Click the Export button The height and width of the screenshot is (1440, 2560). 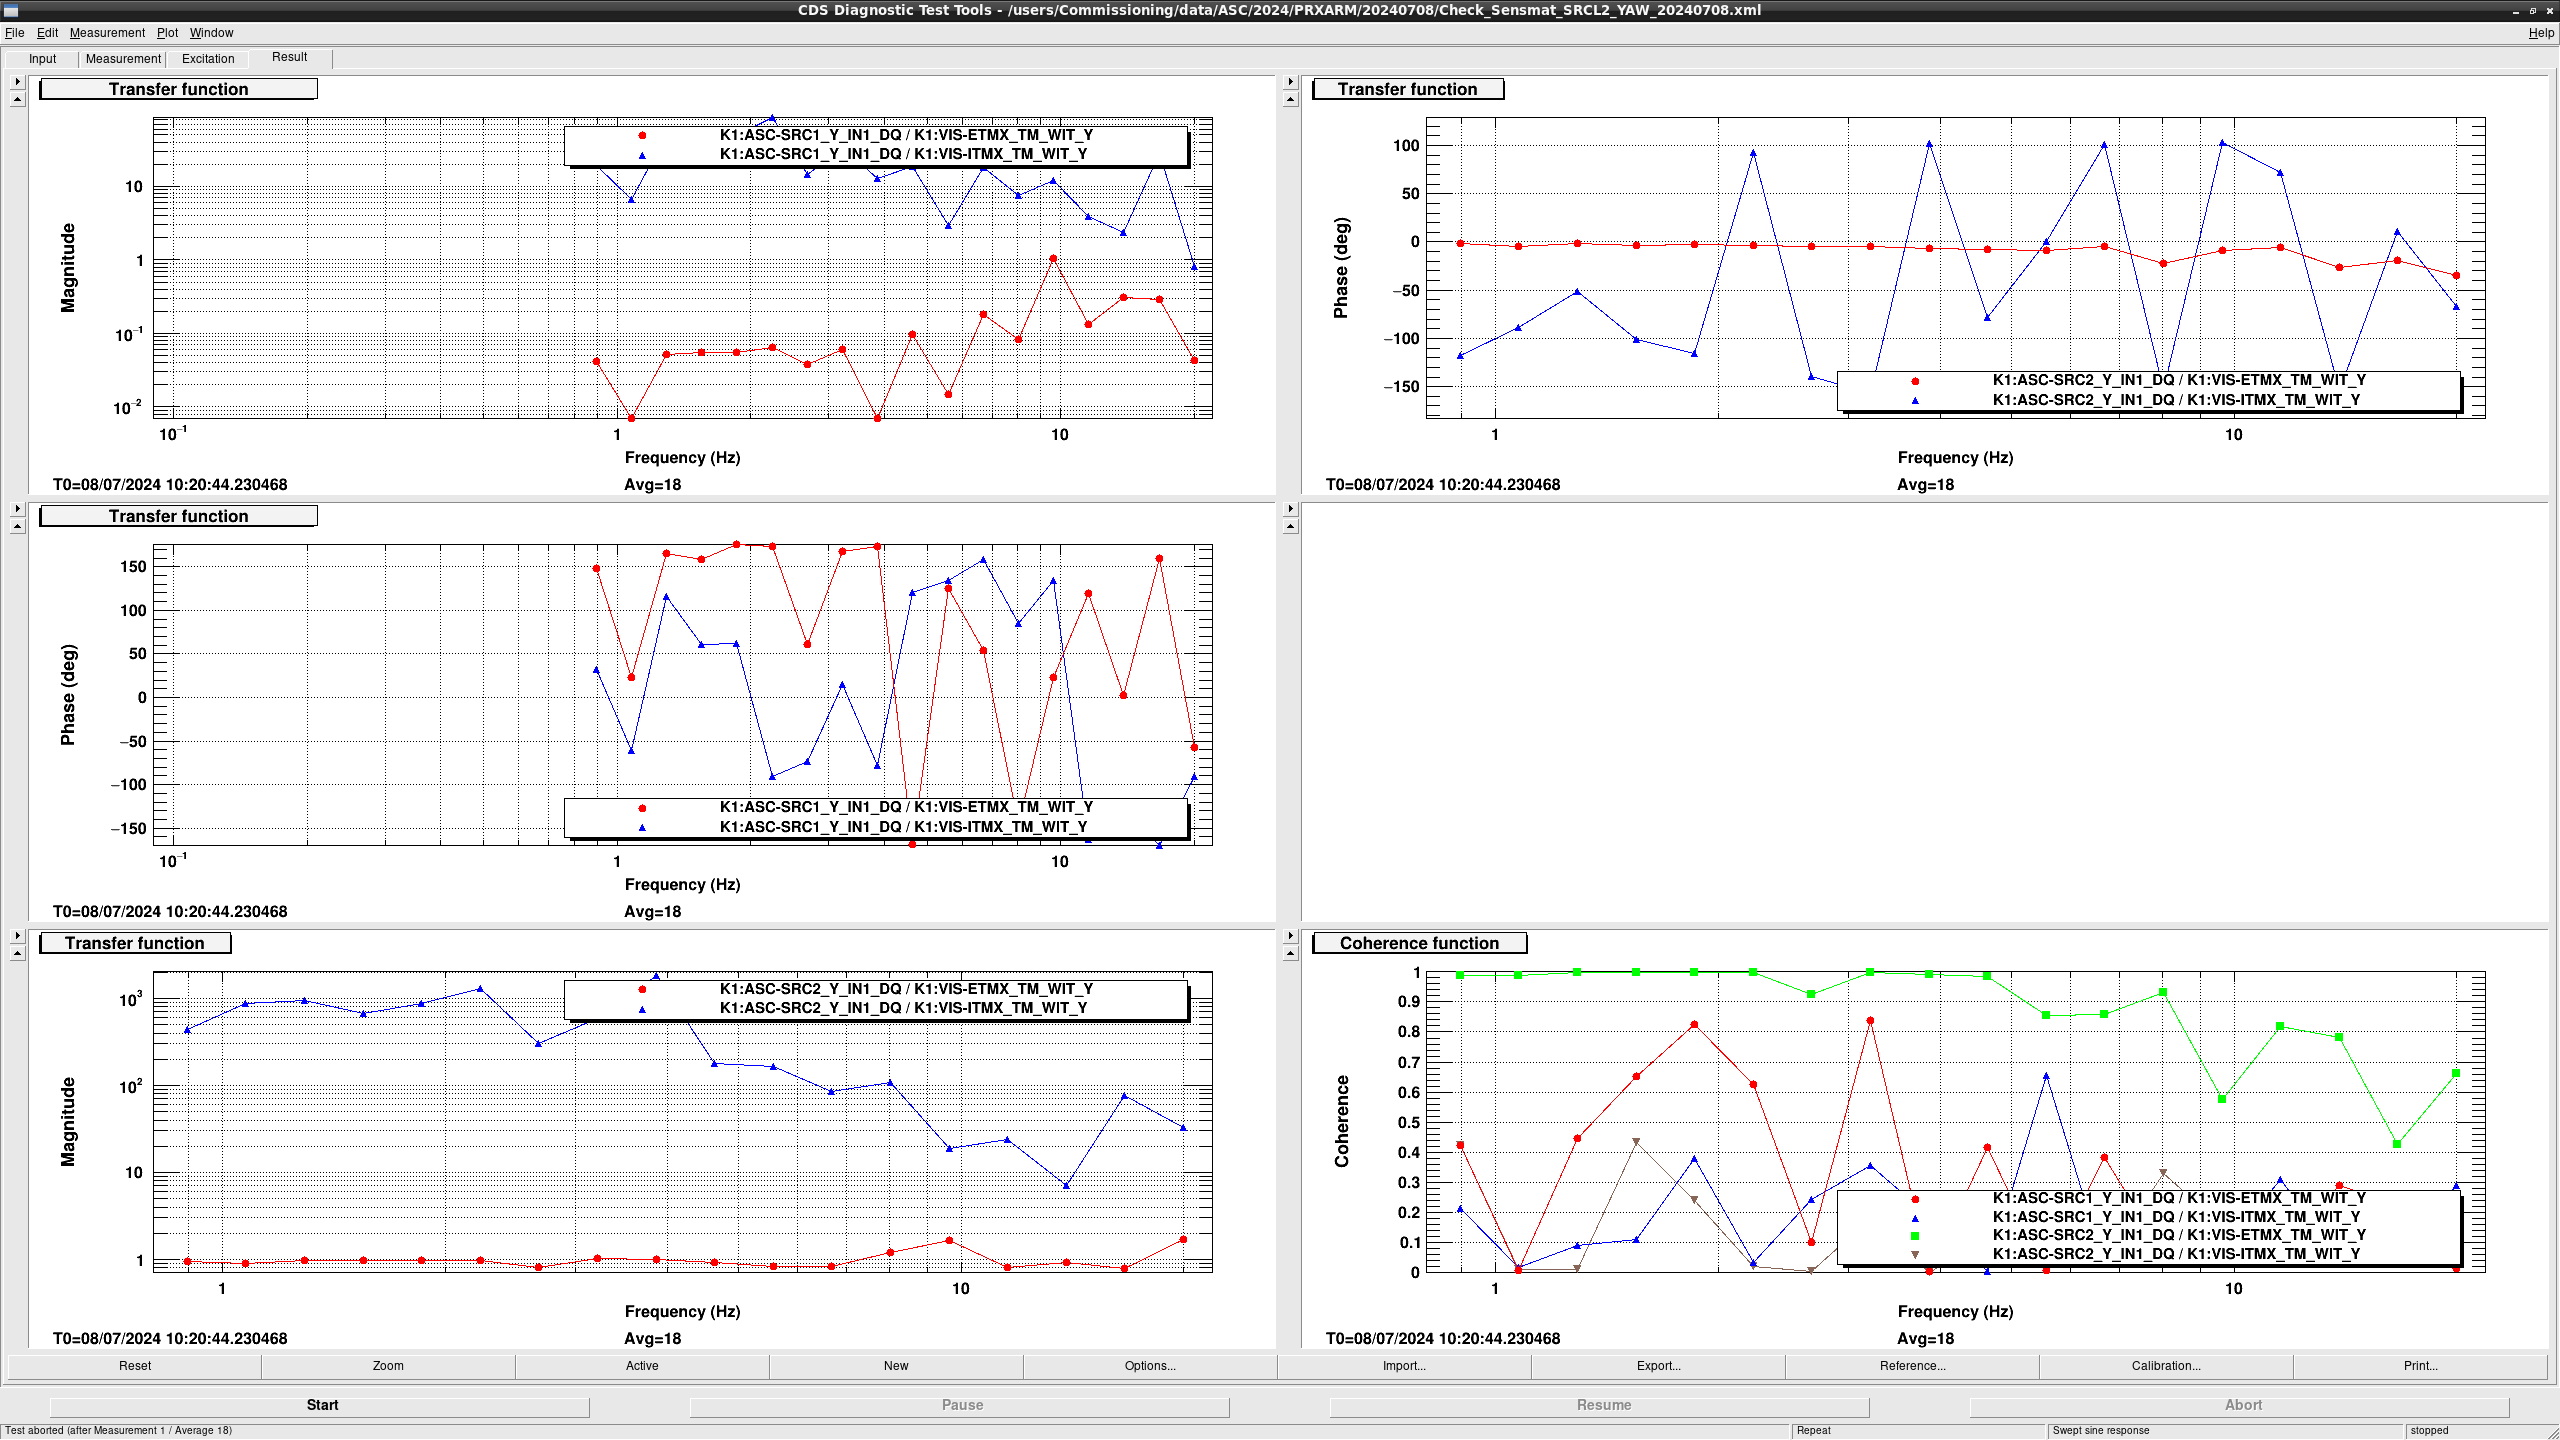coord(1658,1366)
